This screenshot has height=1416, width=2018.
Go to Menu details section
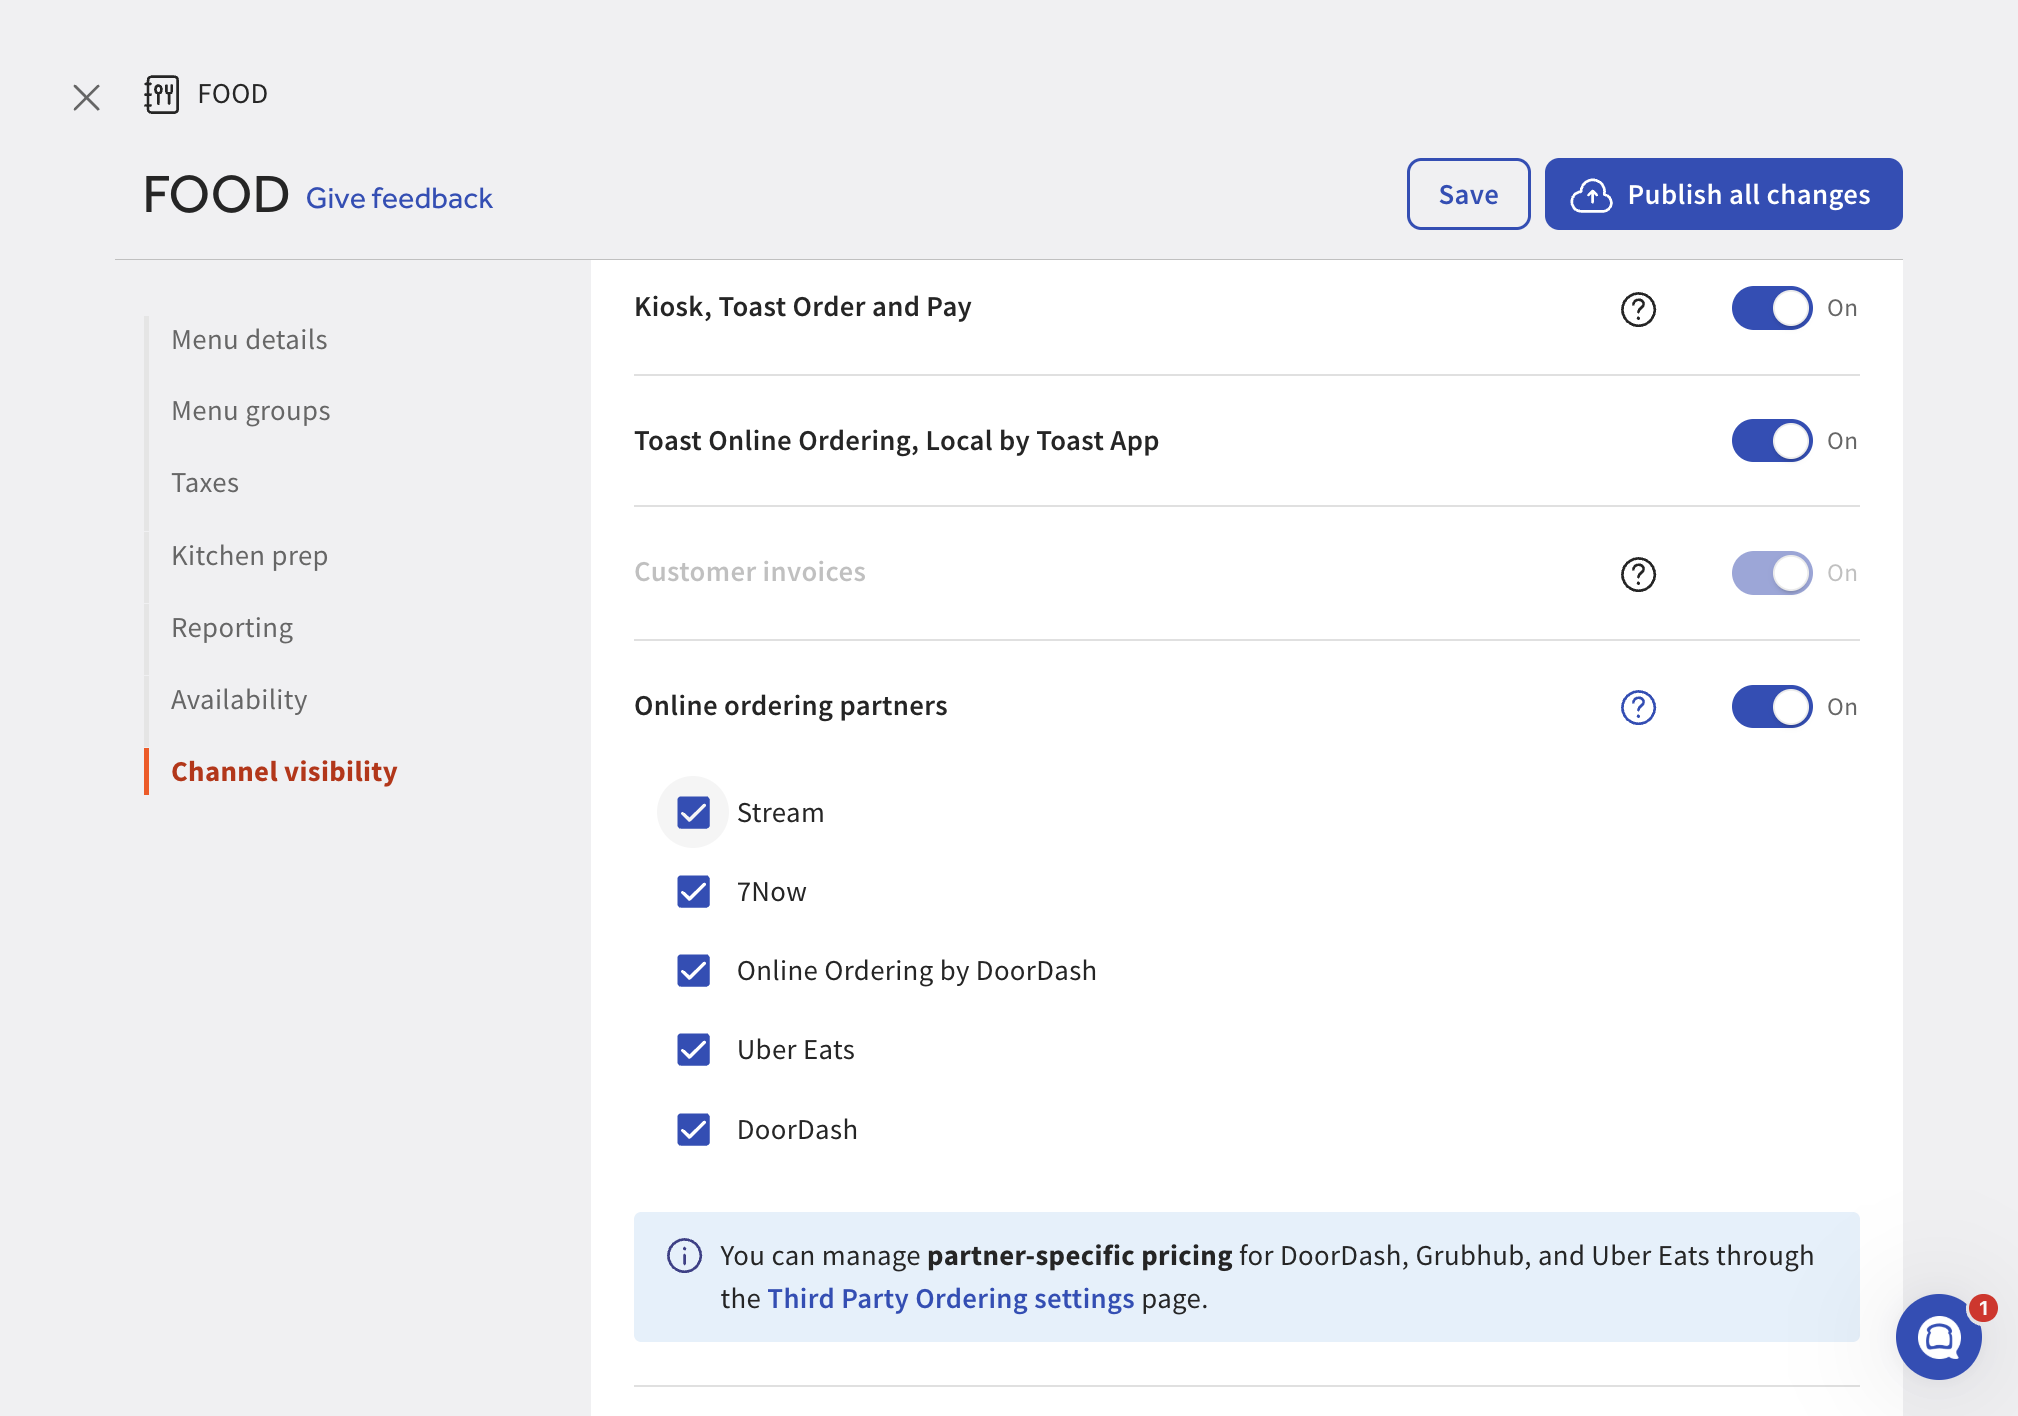[x=249, y=340]
